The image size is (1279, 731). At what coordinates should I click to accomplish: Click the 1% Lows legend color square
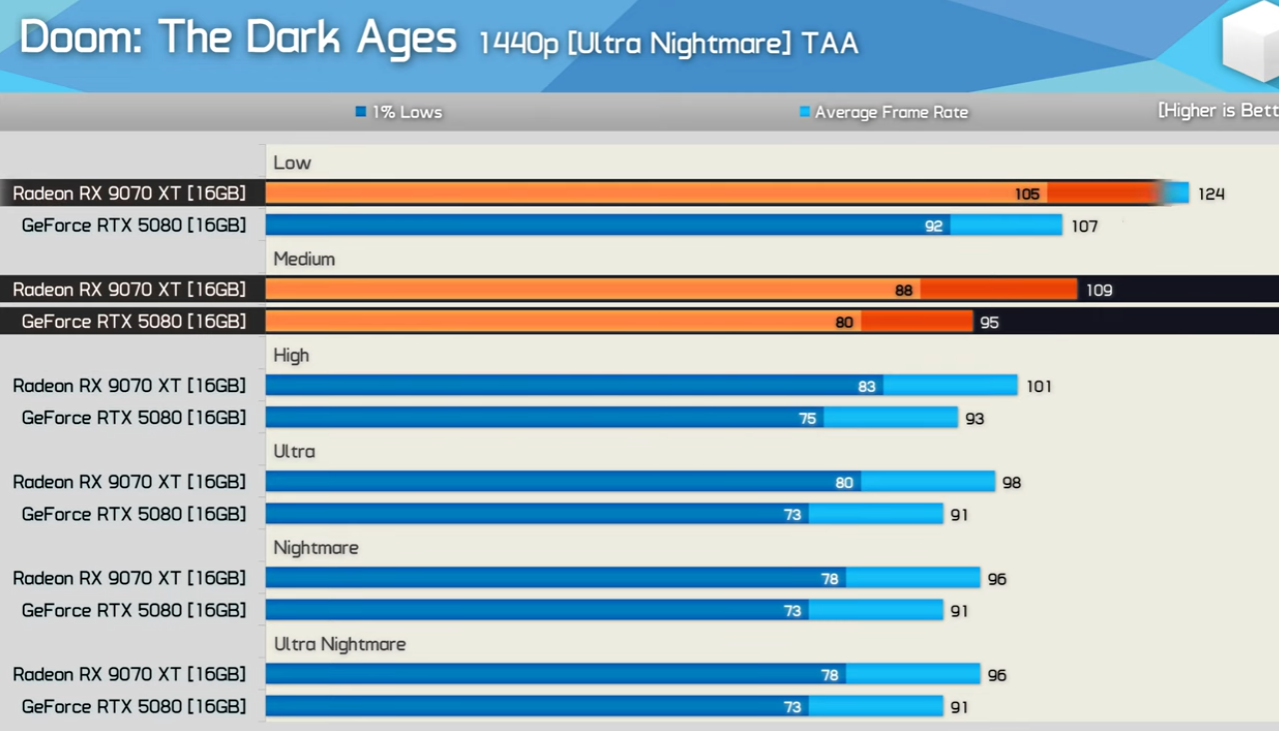coord(361,112)
